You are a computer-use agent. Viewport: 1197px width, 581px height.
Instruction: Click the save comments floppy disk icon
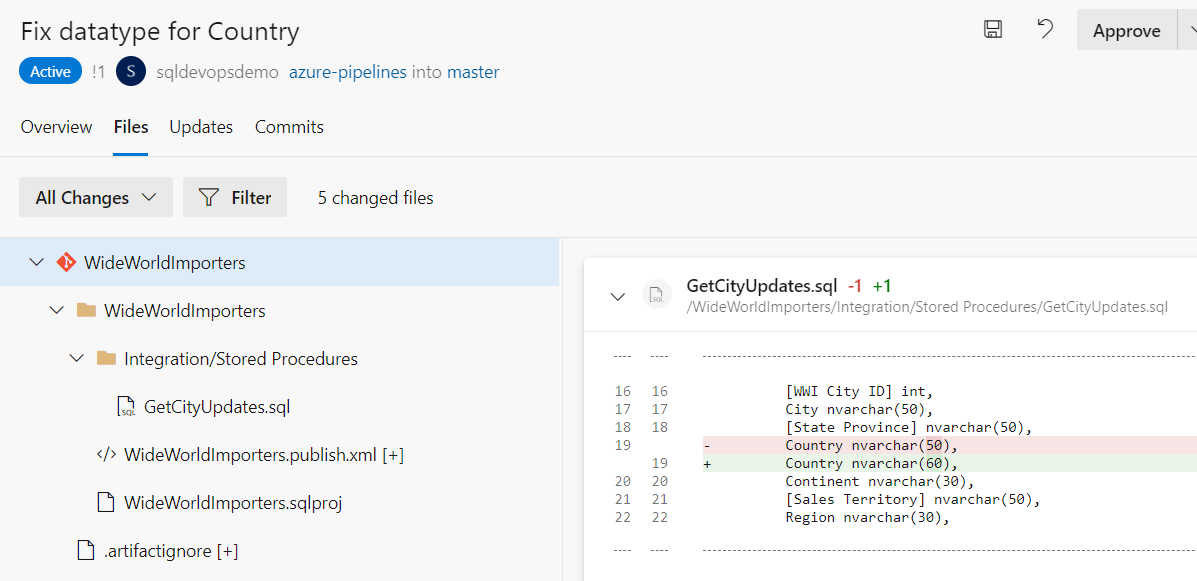coord(992,30)
